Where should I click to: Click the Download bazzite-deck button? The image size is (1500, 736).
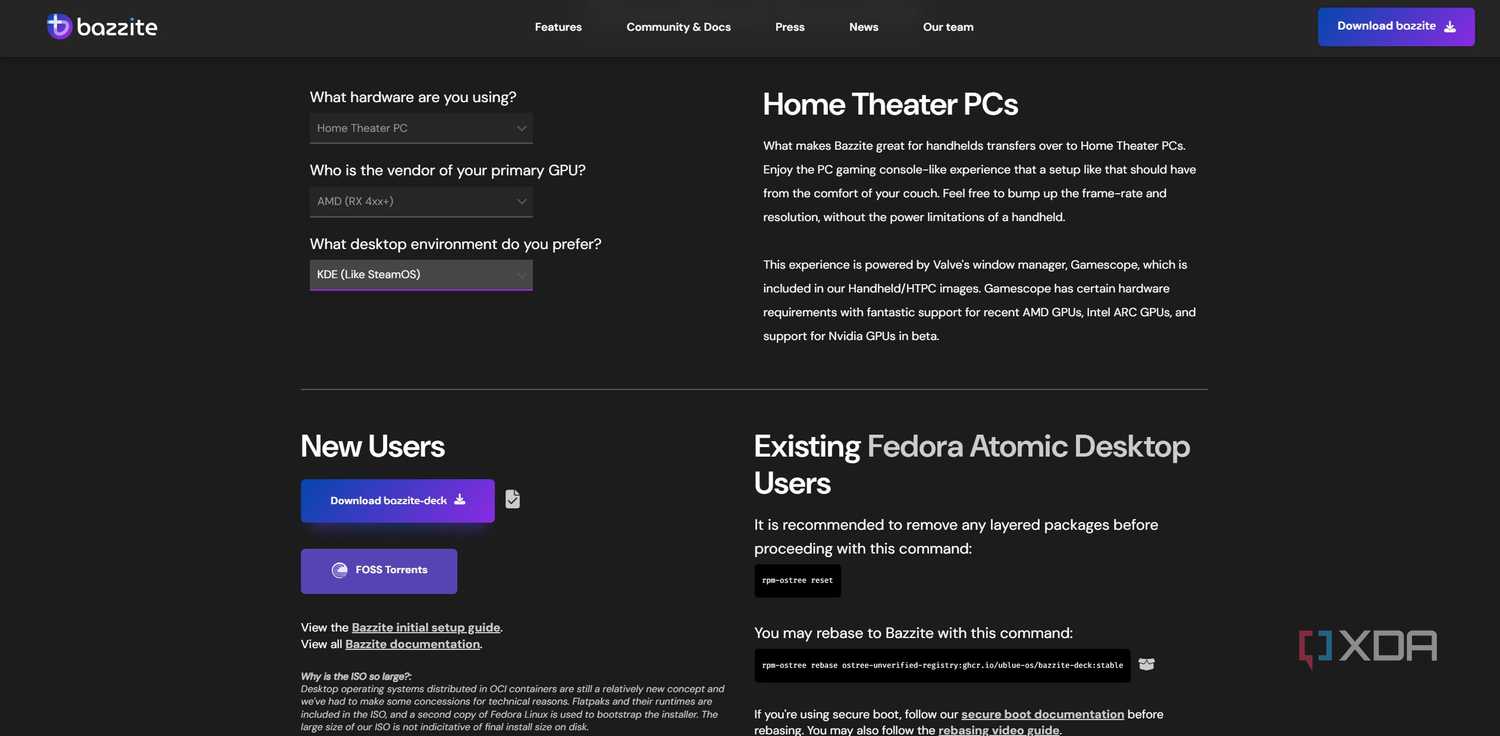coord(398,501)
